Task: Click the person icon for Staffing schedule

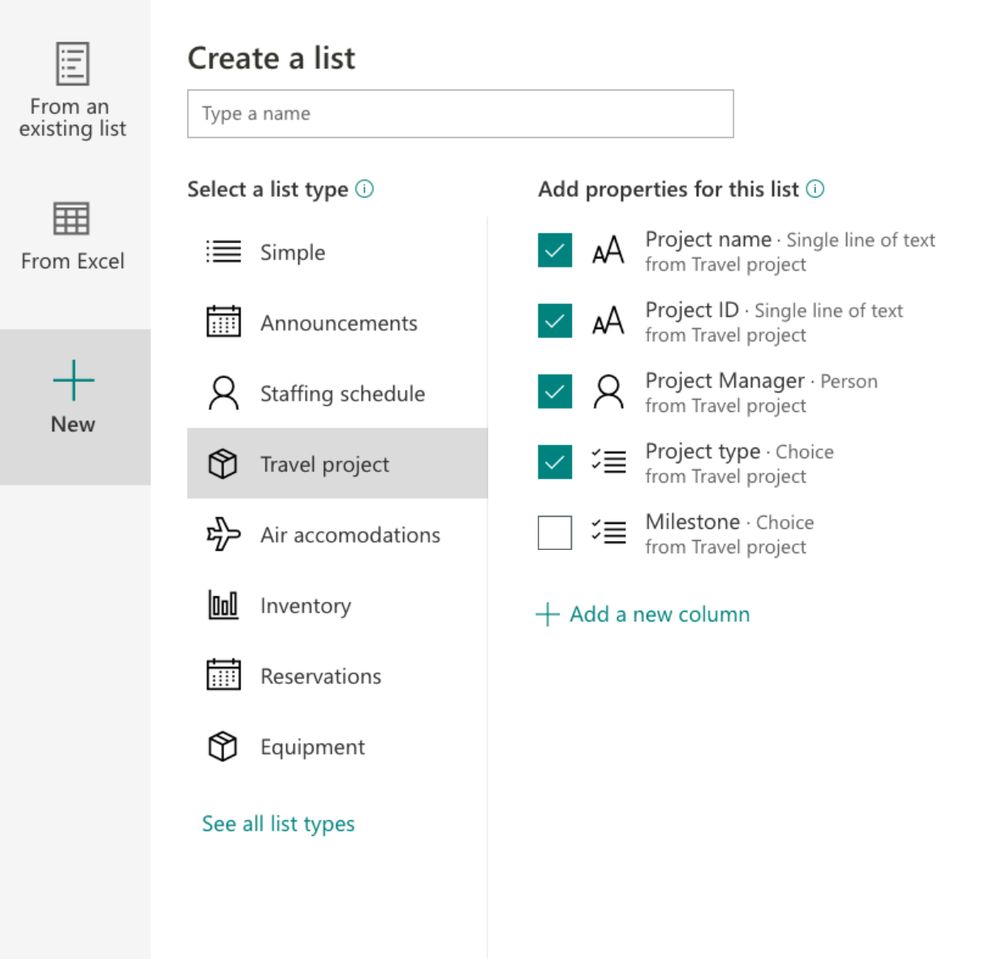Action: (x=223, y=393)
